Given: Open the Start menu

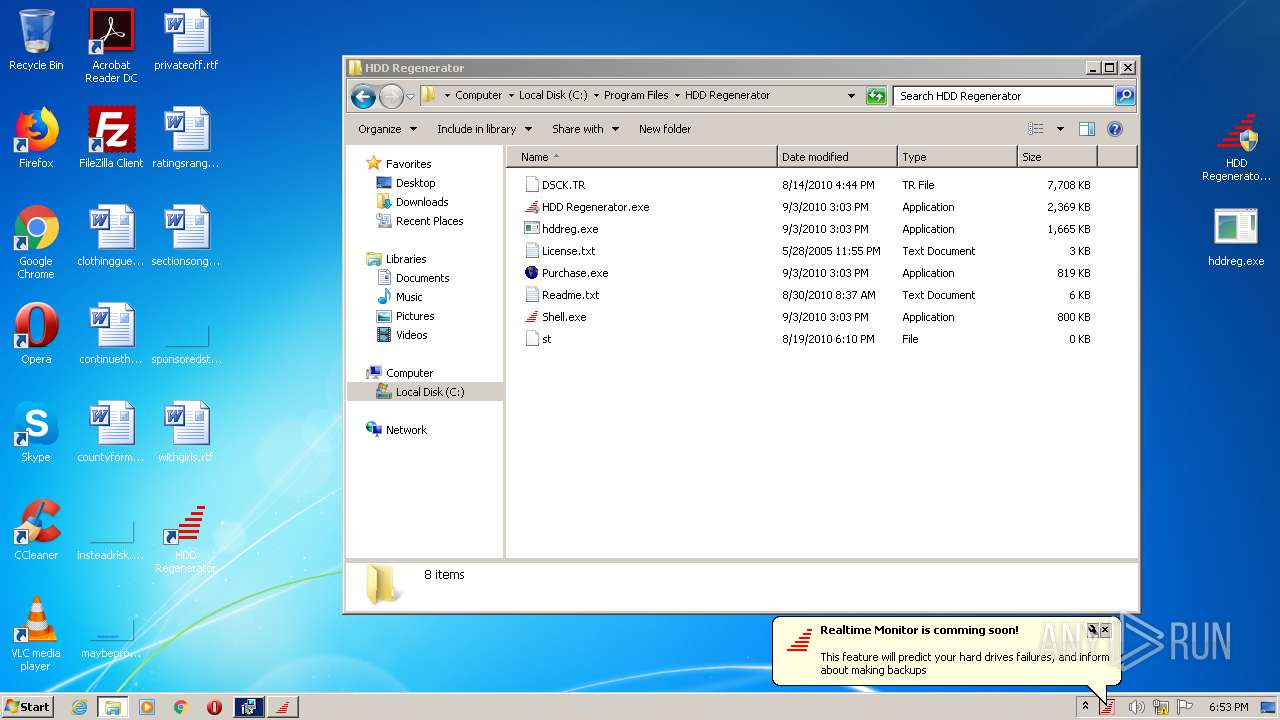Looking at the screenshot, I should (x=28, y=707).
